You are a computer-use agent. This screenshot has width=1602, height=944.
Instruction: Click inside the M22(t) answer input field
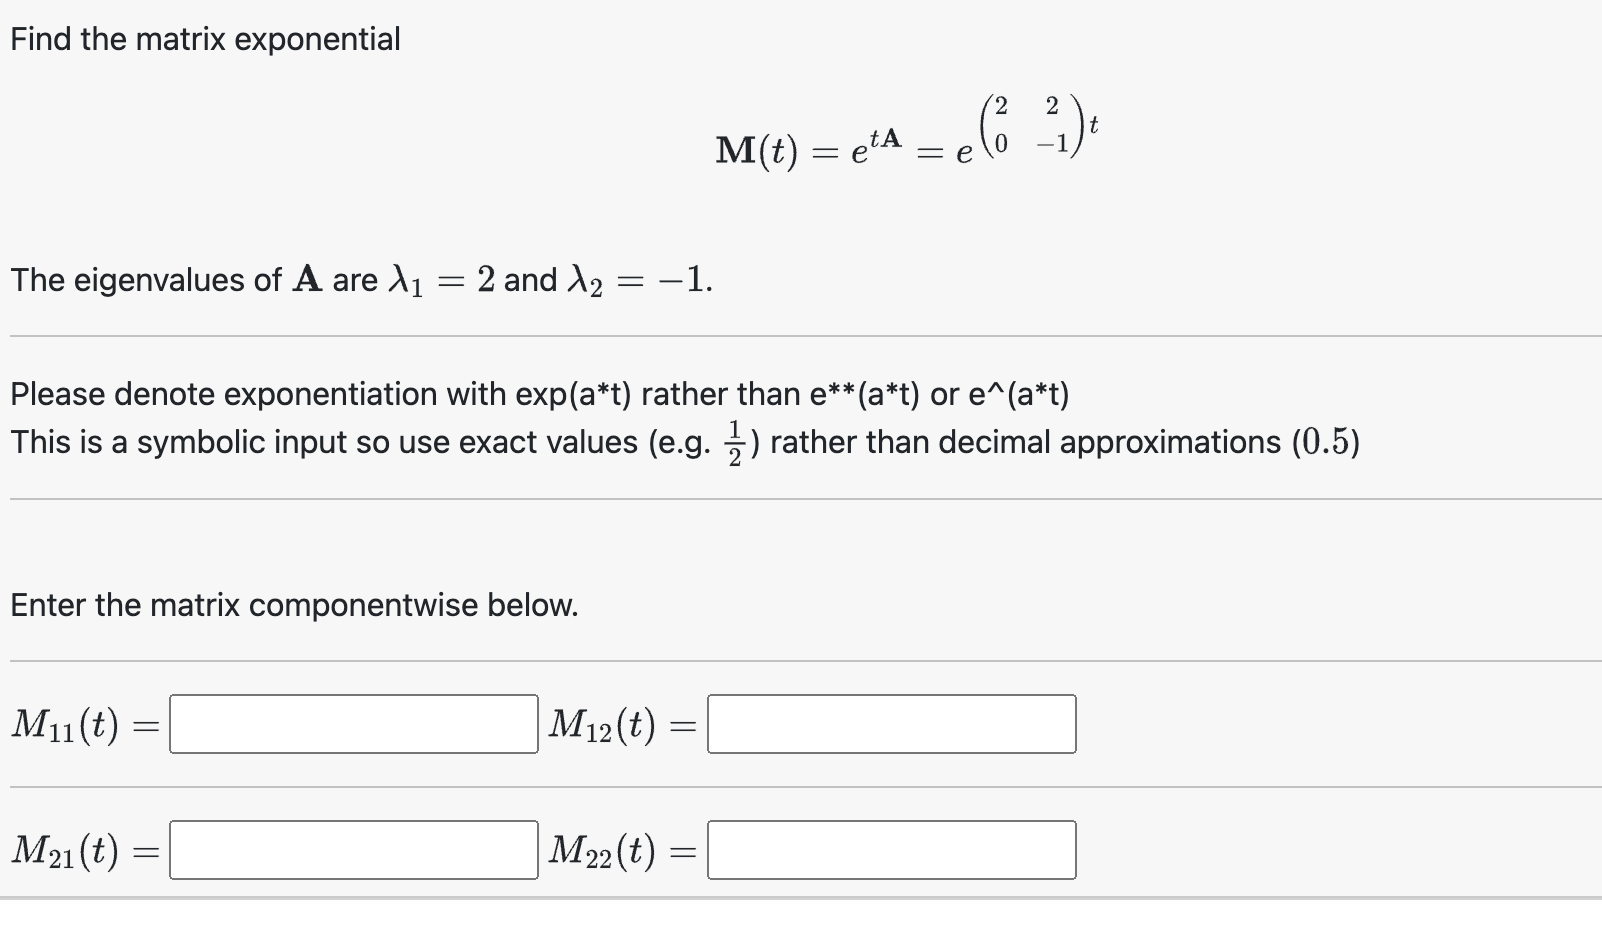[890, 850]
